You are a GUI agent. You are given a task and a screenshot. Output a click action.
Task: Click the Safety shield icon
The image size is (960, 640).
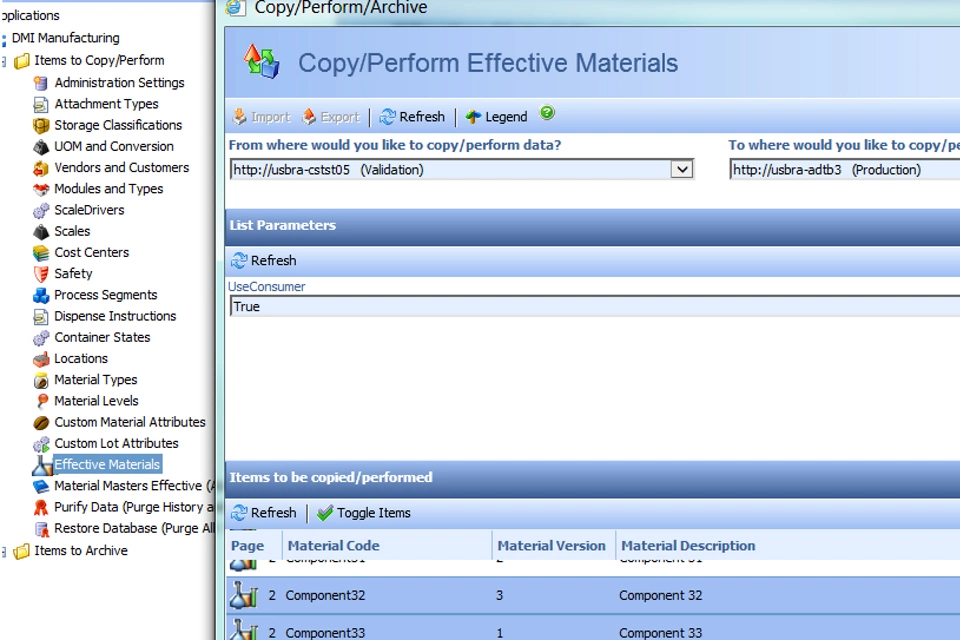pos(40,274)
